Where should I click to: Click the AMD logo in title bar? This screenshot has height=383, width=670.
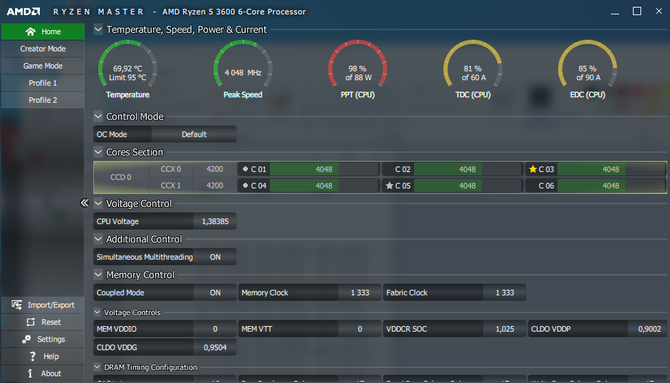[x=24, y=12]
